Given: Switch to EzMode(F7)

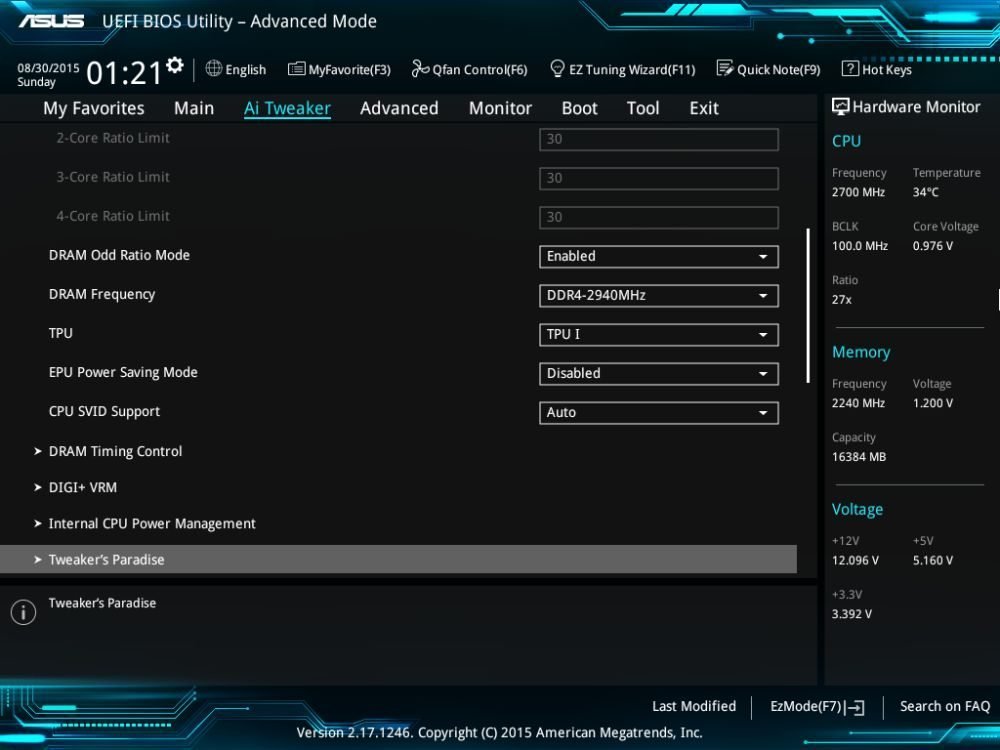Looking at the screenshot, I should click(817, 707).
